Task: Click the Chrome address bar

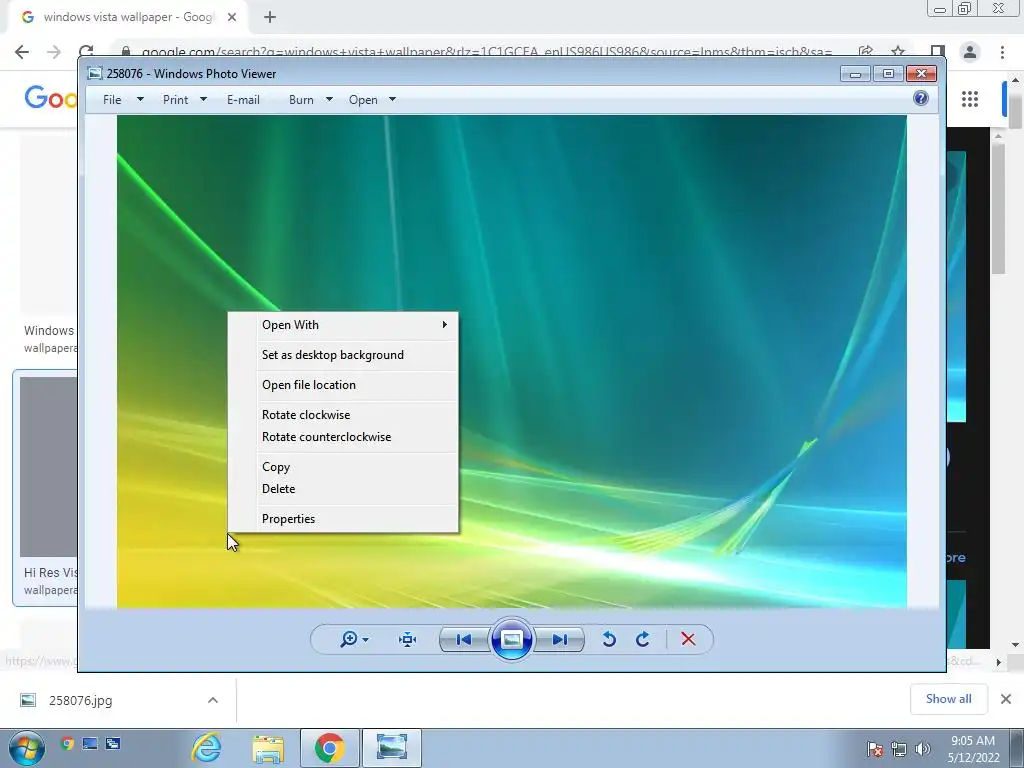Action: click(487, 52)
